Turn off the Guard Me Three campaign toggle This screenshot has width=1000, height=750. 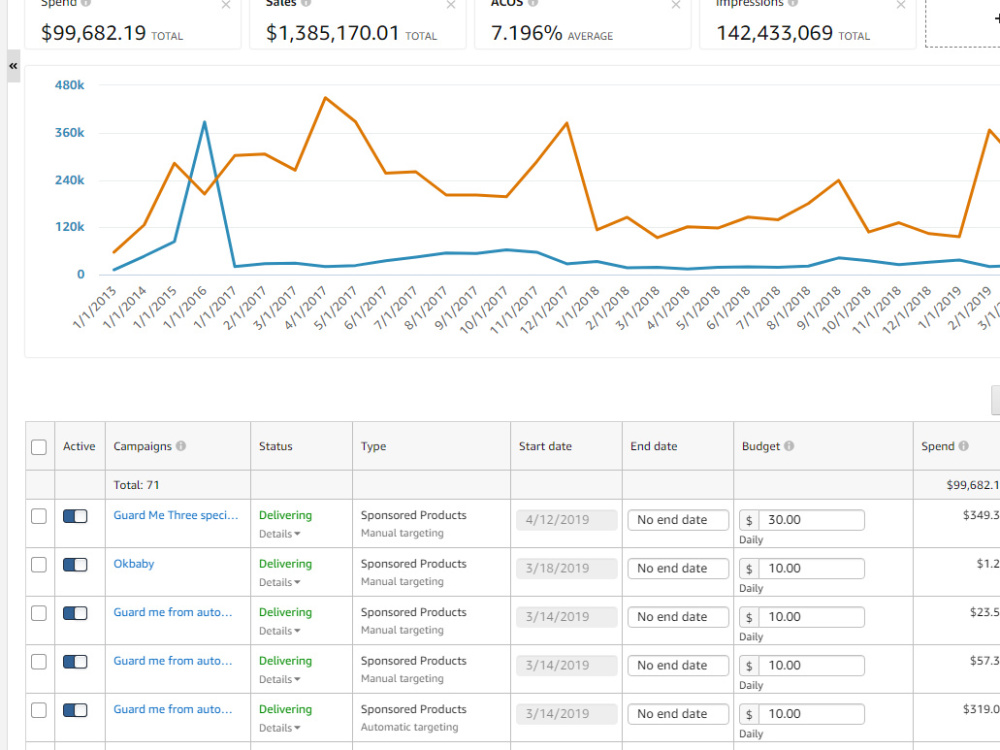(x=75, y=516)
